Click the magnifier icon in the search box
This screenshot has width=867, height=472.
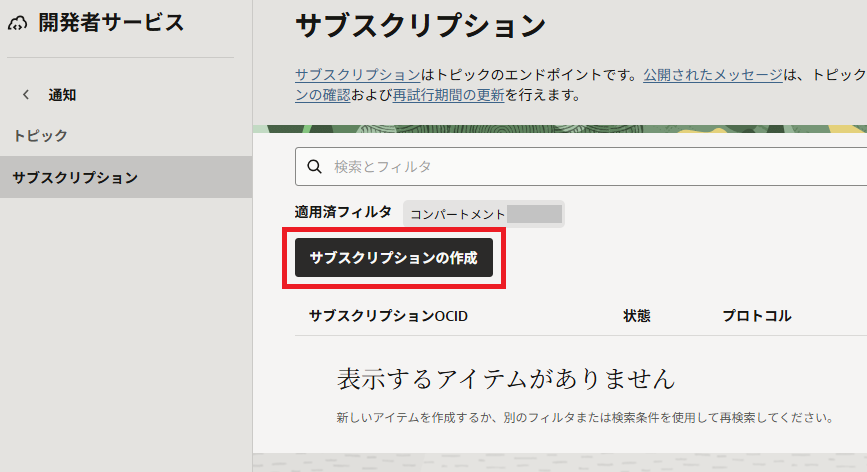[x=314, y=166]
